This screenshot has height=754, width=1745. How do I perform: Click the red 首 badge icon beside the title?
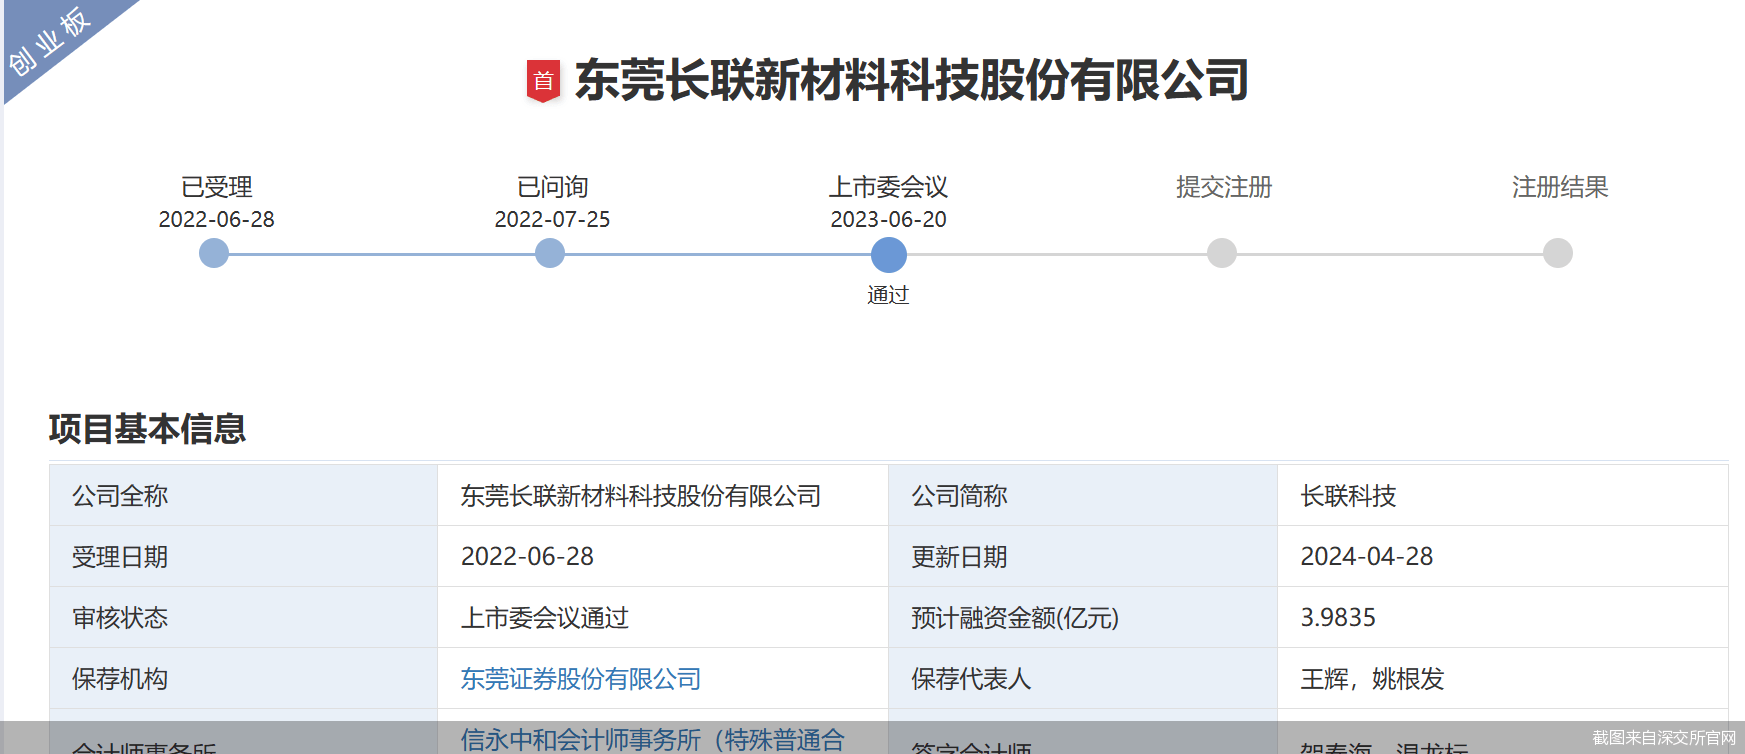543,81
